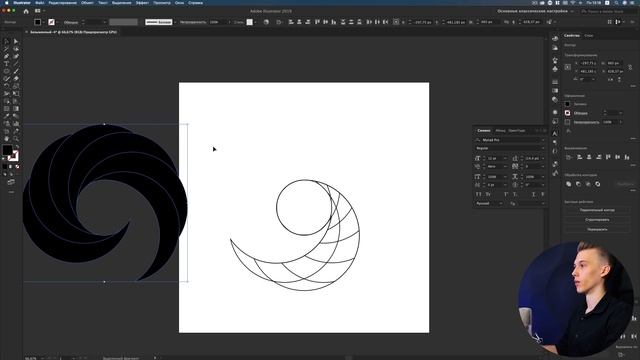
Task: Click Перекрасить quick action button
Action: 597,229
